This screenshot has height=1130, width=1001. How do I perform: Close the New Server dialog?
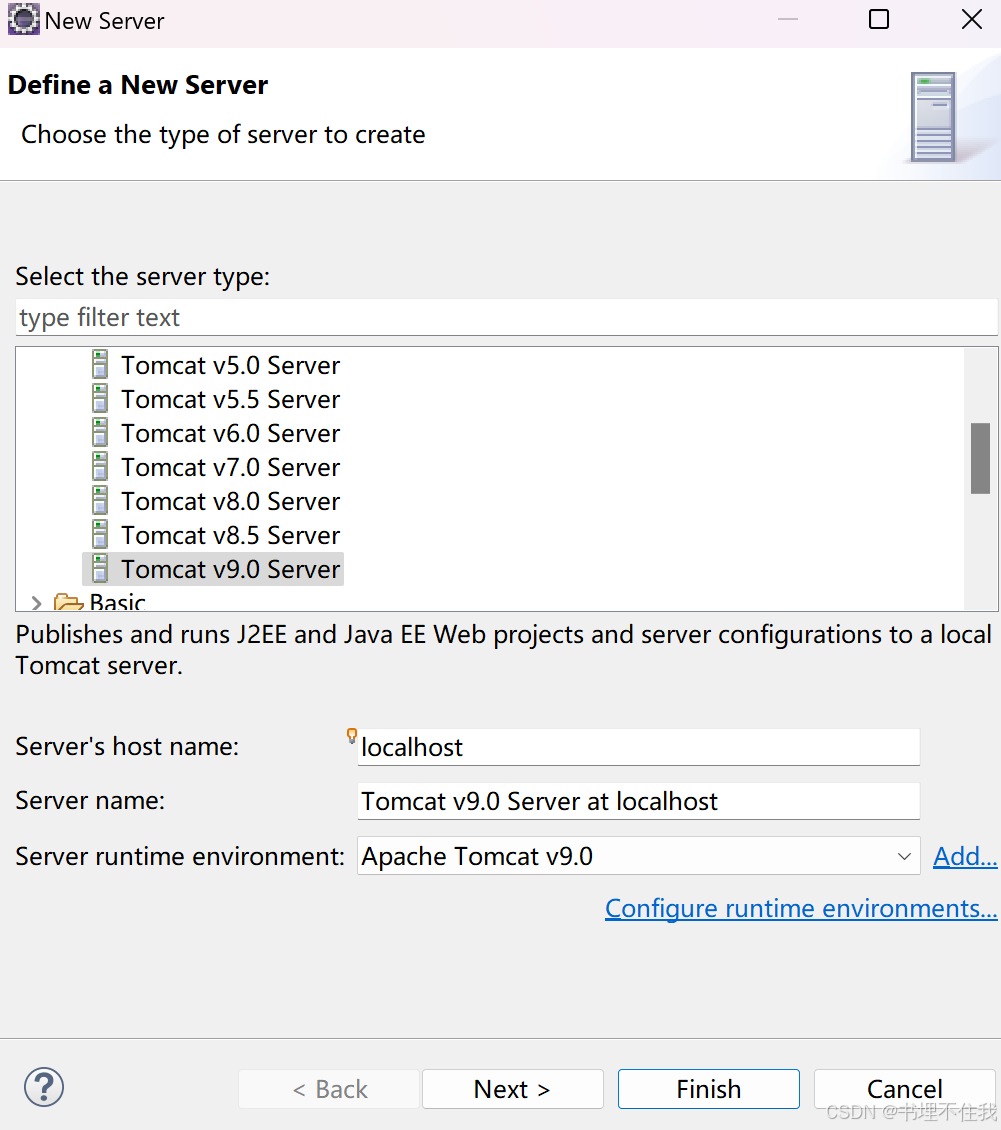click(x=971, y=19)
